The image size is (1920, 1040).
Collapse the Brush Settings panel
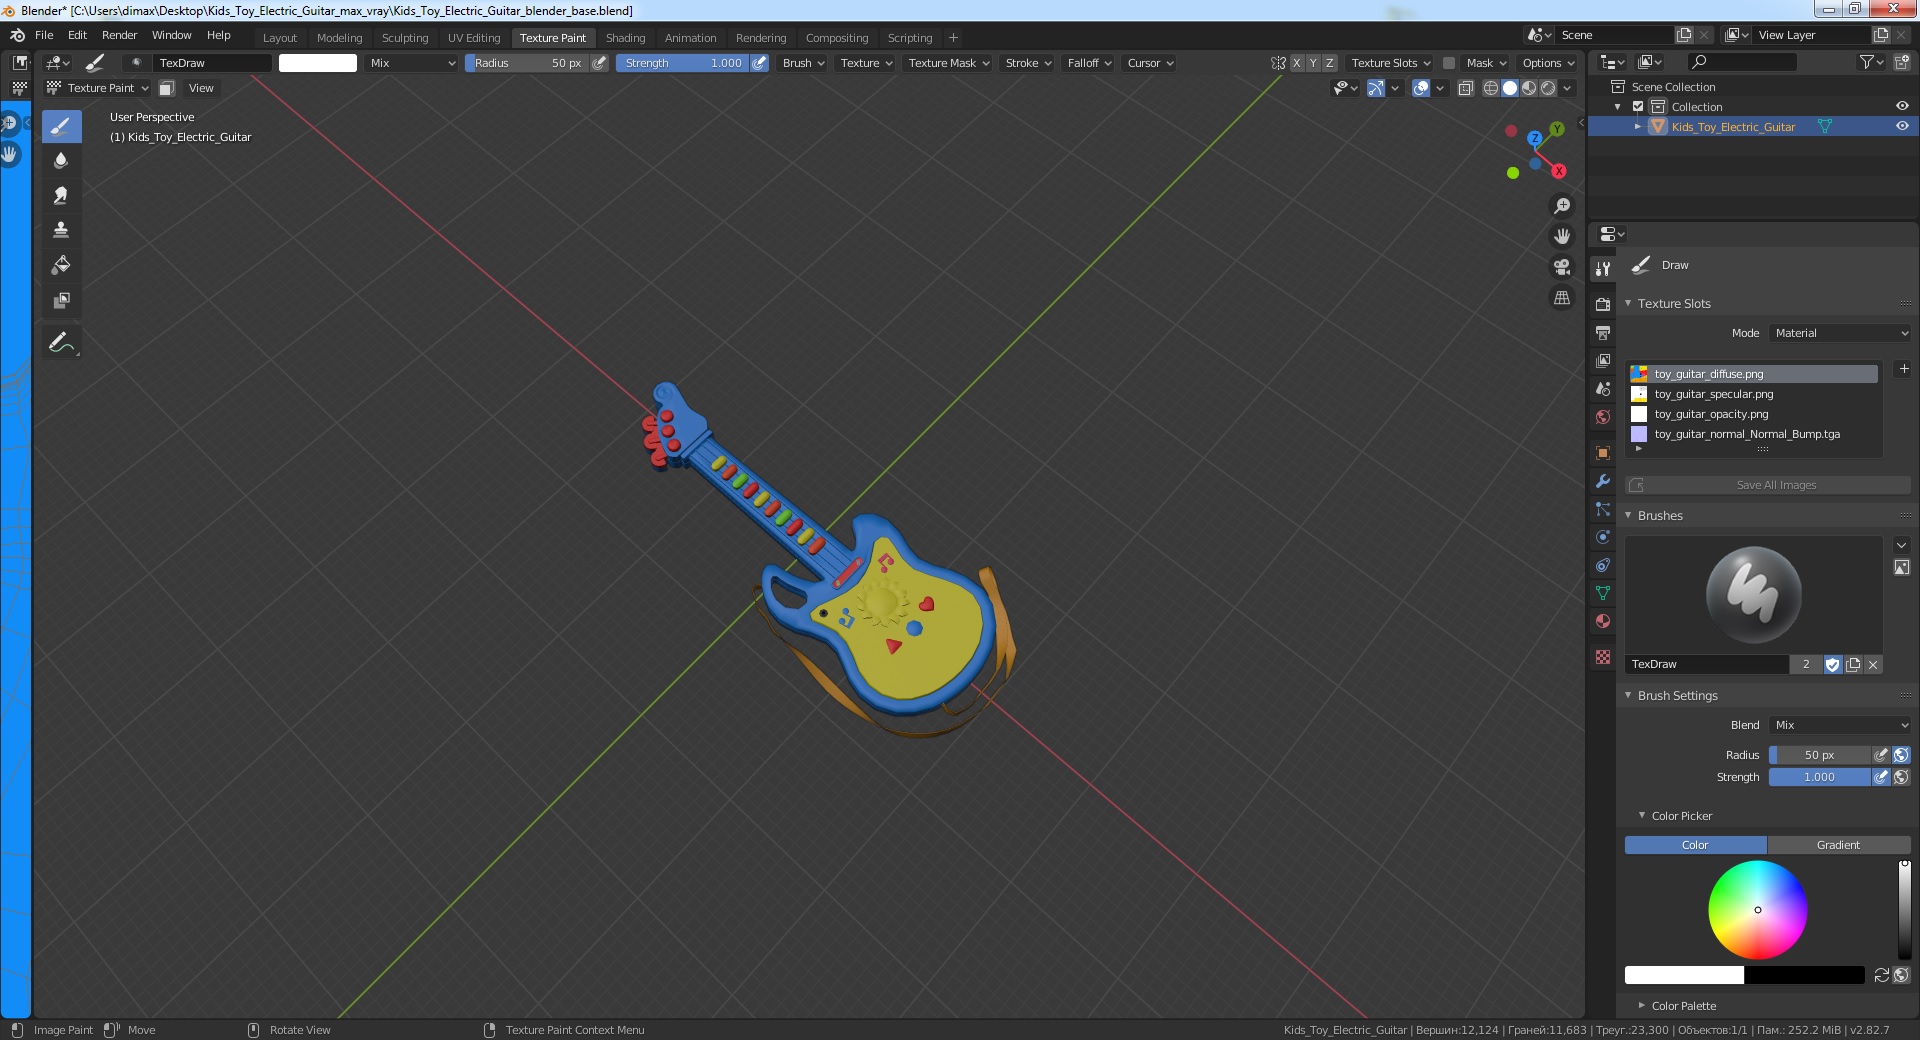(x=1677, y=696)
